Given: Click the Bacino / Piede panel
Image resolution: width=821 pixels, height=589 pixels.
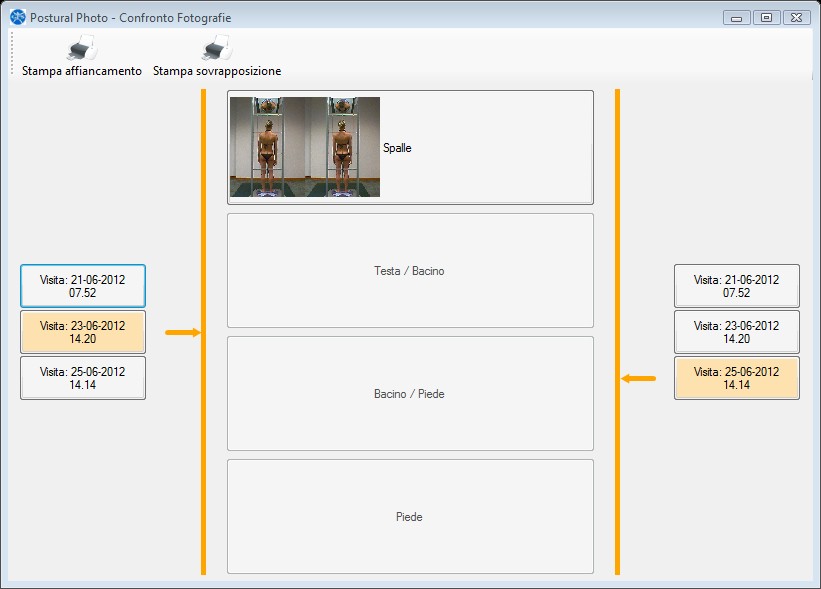Looking at the screenshot, I should pyautogui.click(x=410, y=394).
